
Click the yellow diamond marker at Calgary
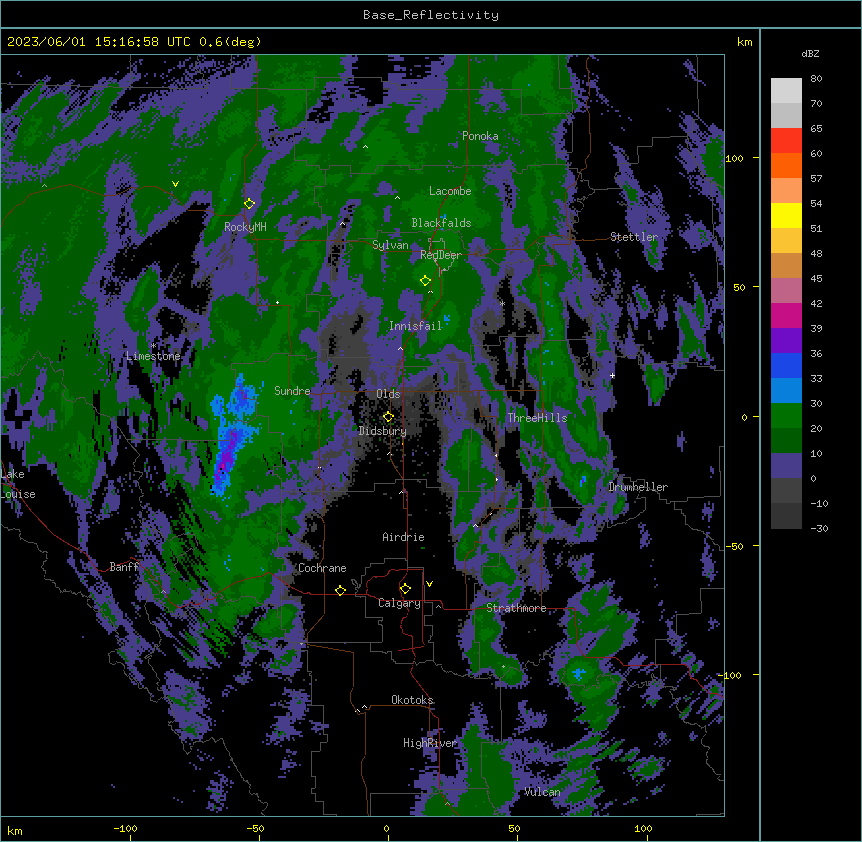click(x=405, y=589)
